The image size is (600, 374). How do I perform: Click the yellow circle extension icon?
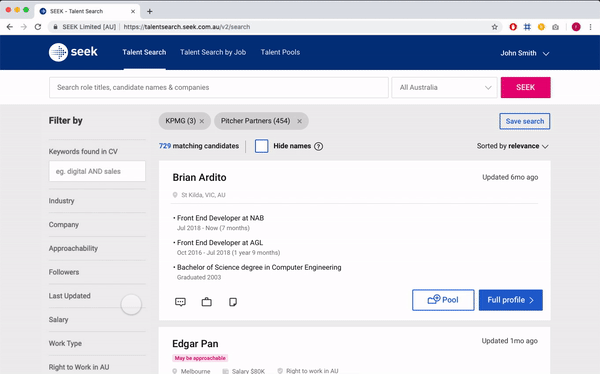(x=541, y=27)
